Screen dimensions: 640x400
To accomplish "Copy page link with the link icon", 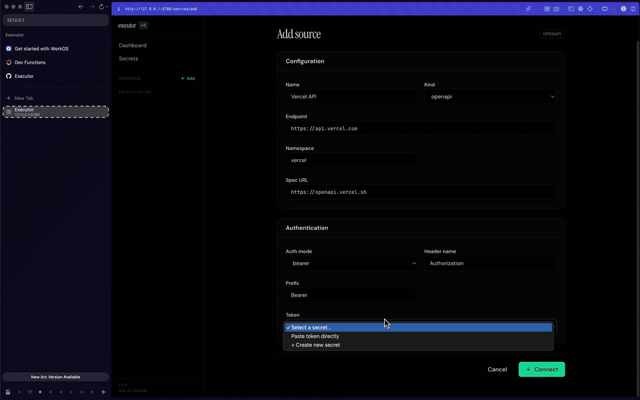I will [x=528, y=9].
